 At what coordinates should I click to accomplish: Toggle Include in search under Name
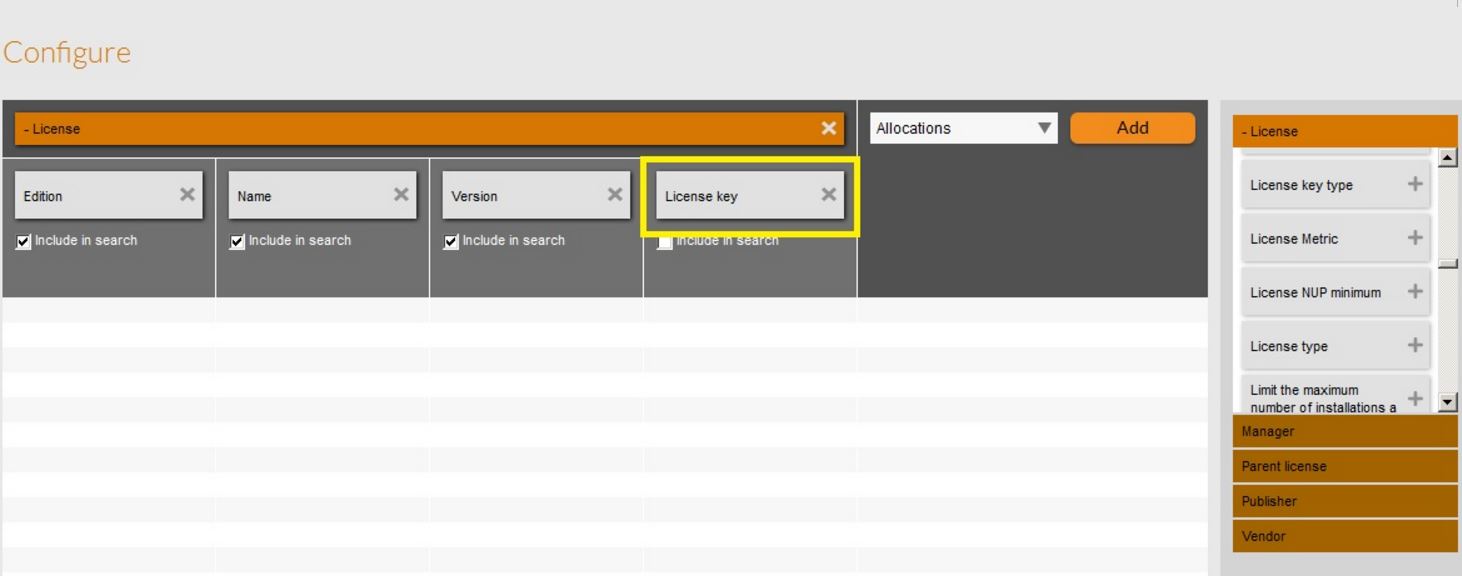coord(237,241)
